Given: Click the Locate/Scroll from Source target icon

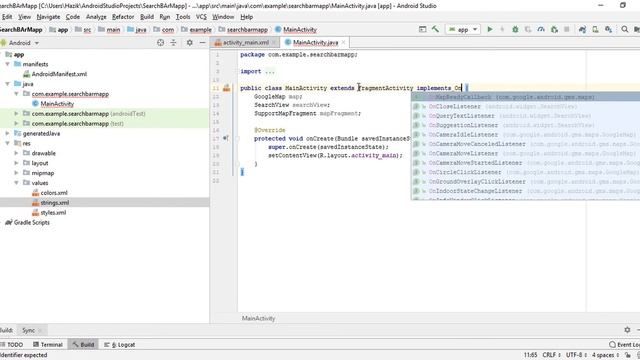Looking at the screenshot, I should click(x=160, y=42).
